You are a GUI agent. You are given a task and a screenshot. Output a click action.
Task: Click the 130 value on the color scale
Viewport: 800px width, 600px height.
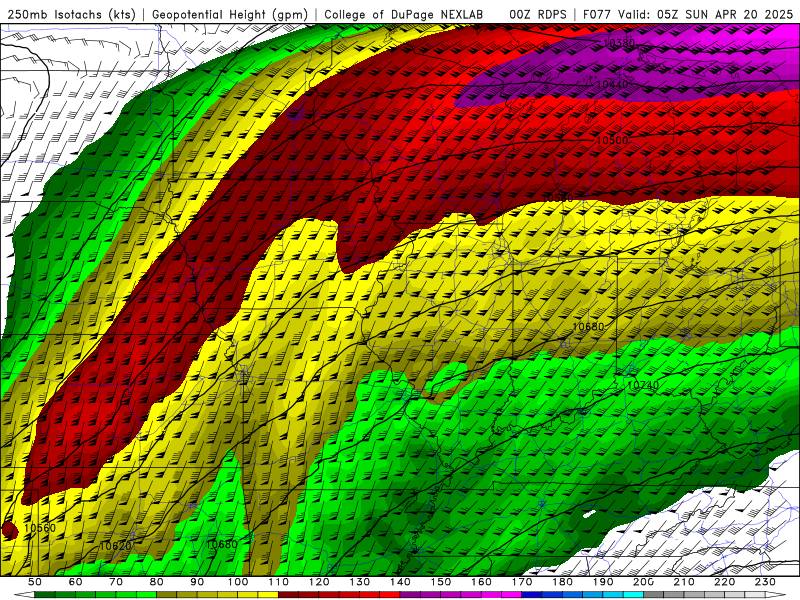pos(360,582)
